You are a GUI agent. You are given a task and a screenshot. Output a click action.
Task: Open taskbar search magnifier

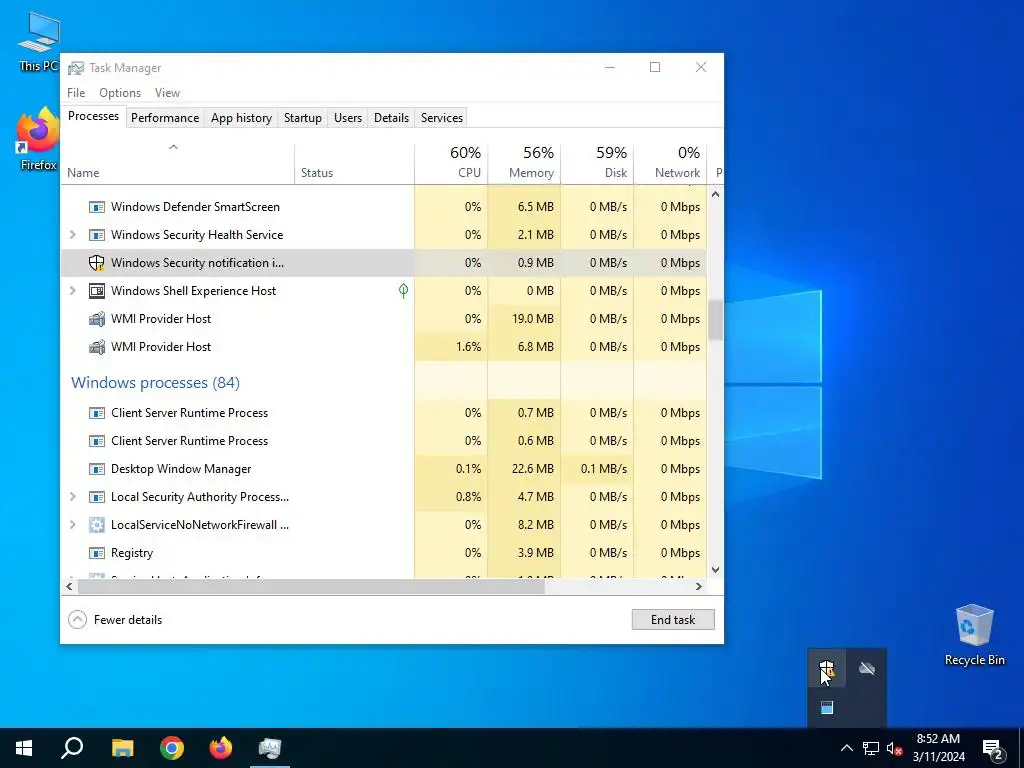(72, 748)
